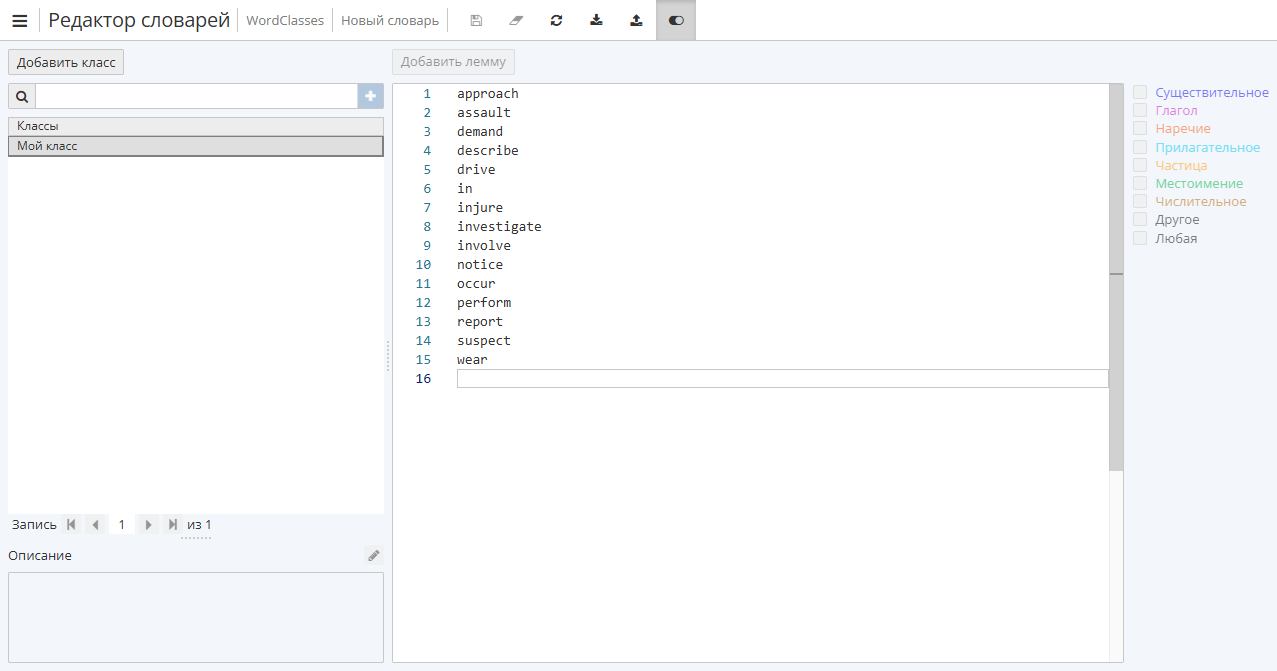Select the word occur
Viewport: 1277px width, 671px height.
(476, 284)
